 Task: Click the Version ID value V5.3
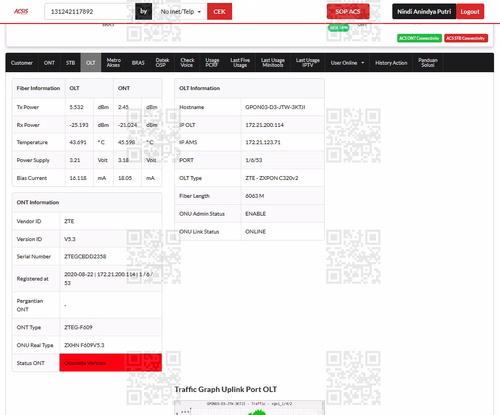(x=70, y=239)
